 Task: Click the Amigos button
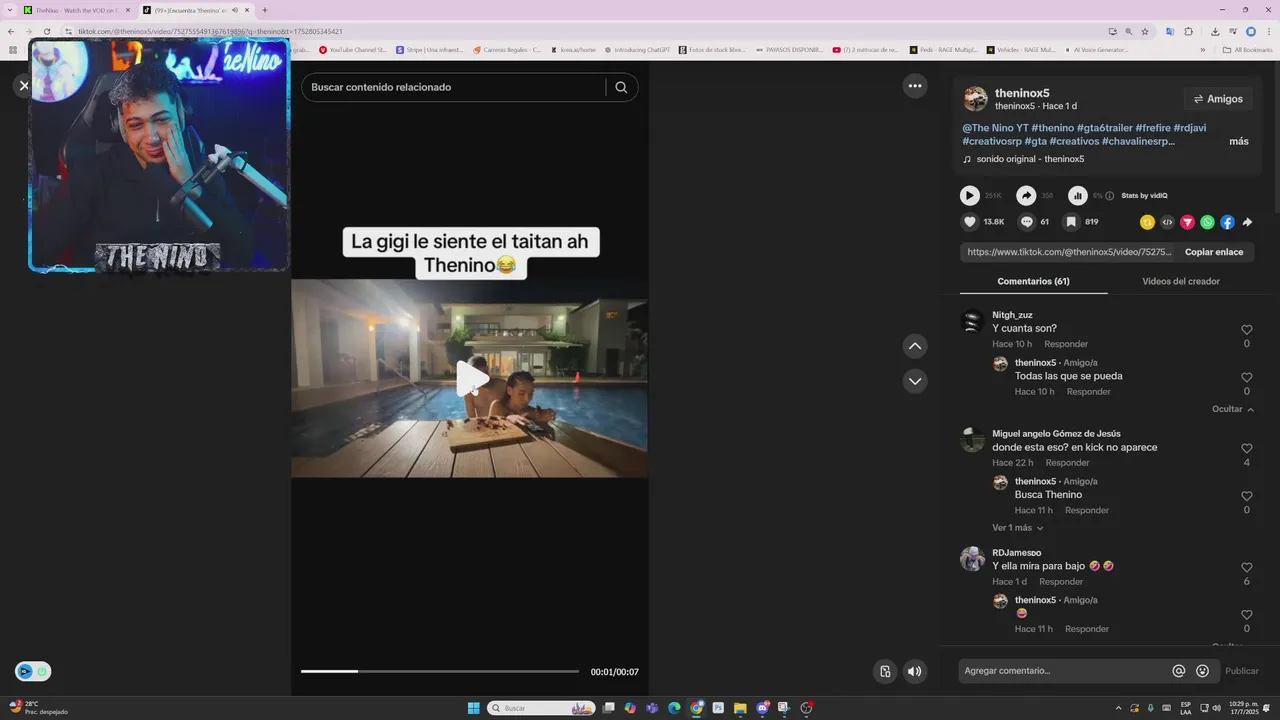(1218, 99)
